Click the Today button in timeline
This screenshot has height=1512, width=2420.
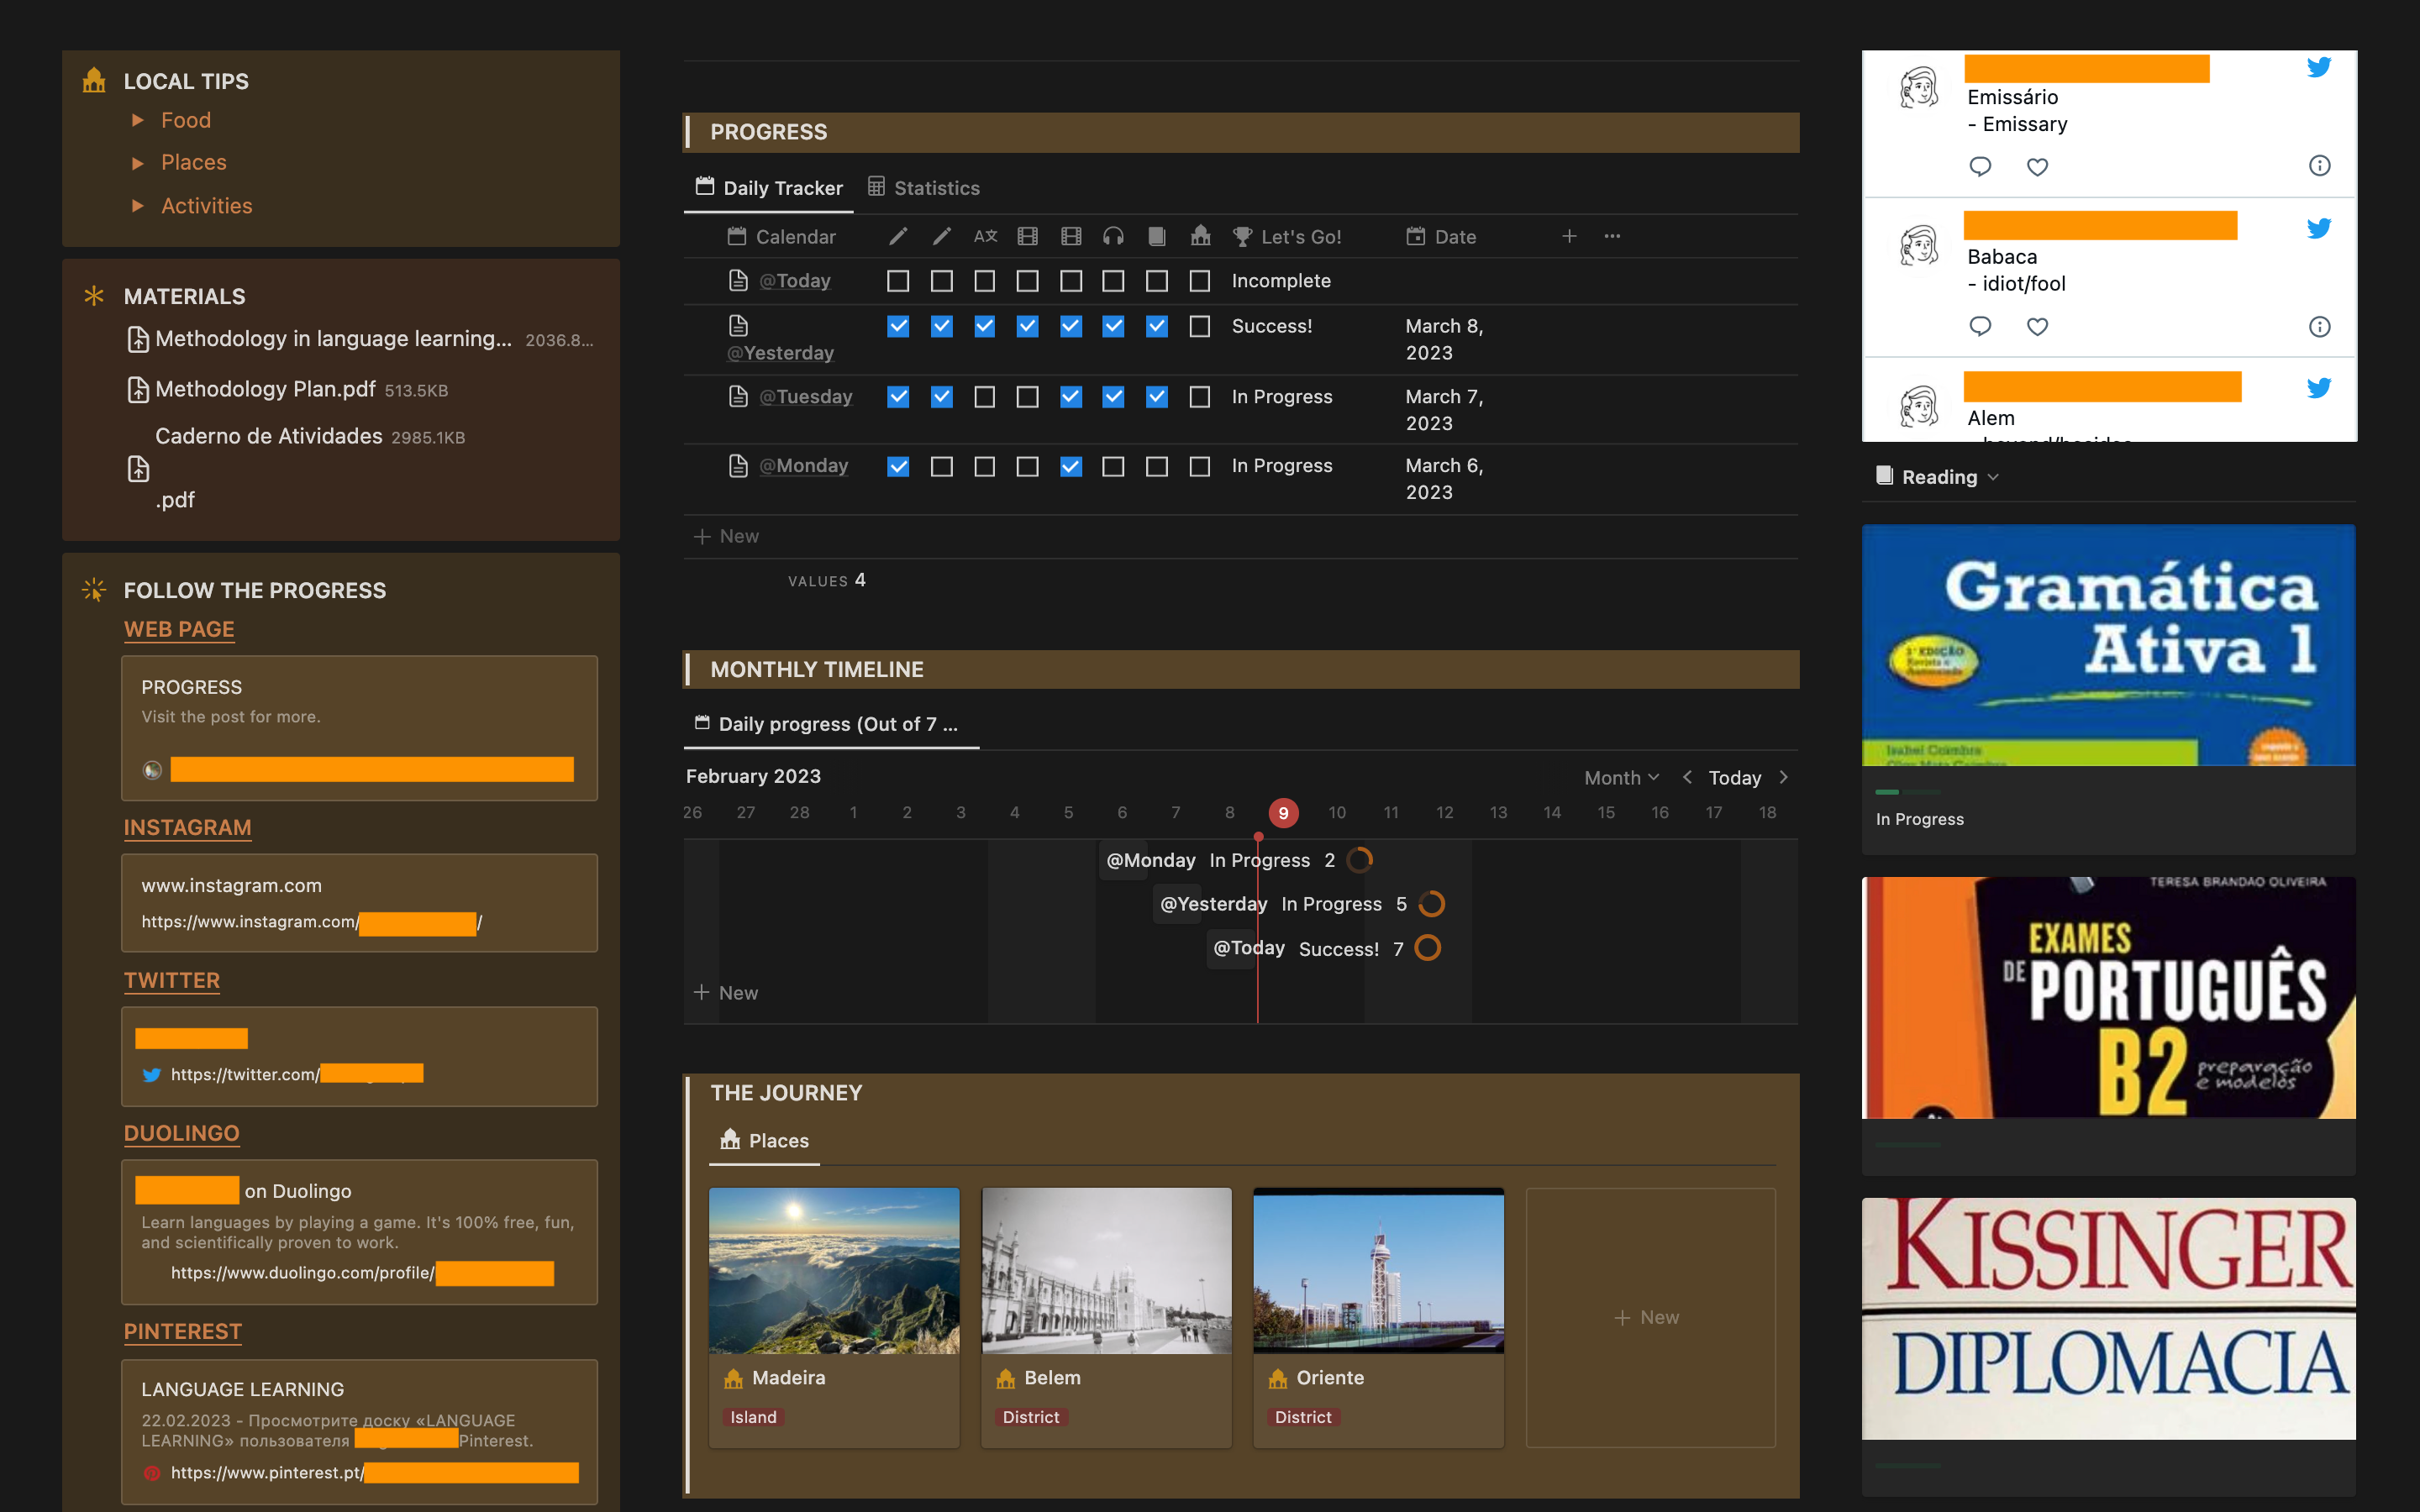coord(1734,777)
